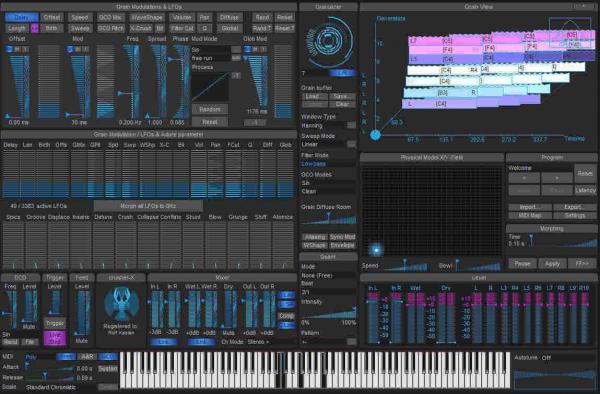Select the Sweep modulation tab
The image size is (600, 394).
click(80, 28)
